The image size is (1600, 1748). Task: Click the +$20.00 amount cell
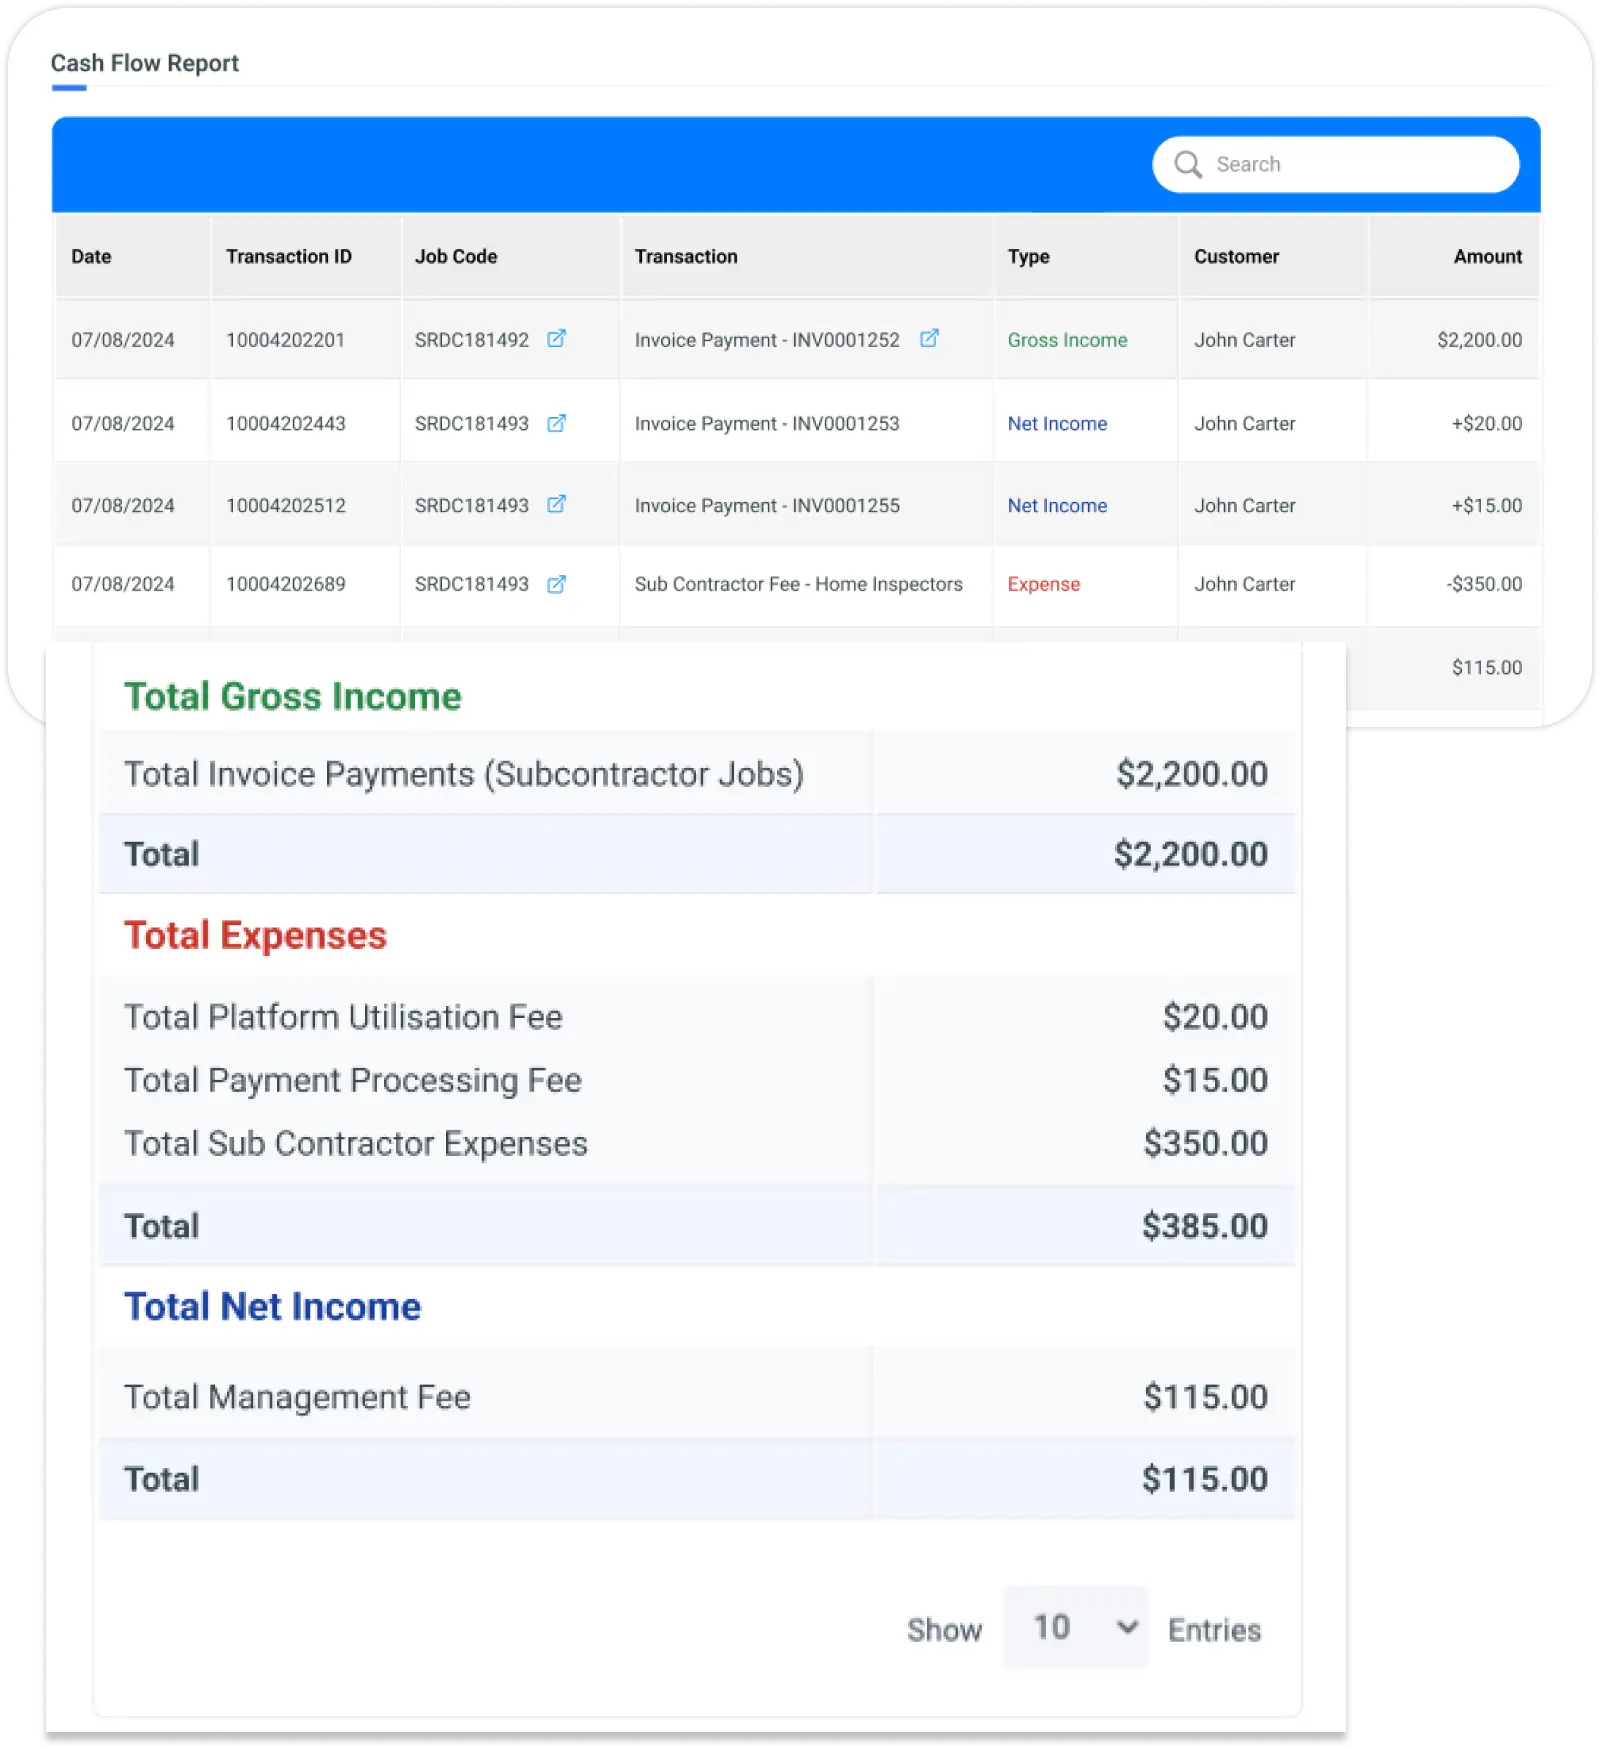[x=1487, y=424]
